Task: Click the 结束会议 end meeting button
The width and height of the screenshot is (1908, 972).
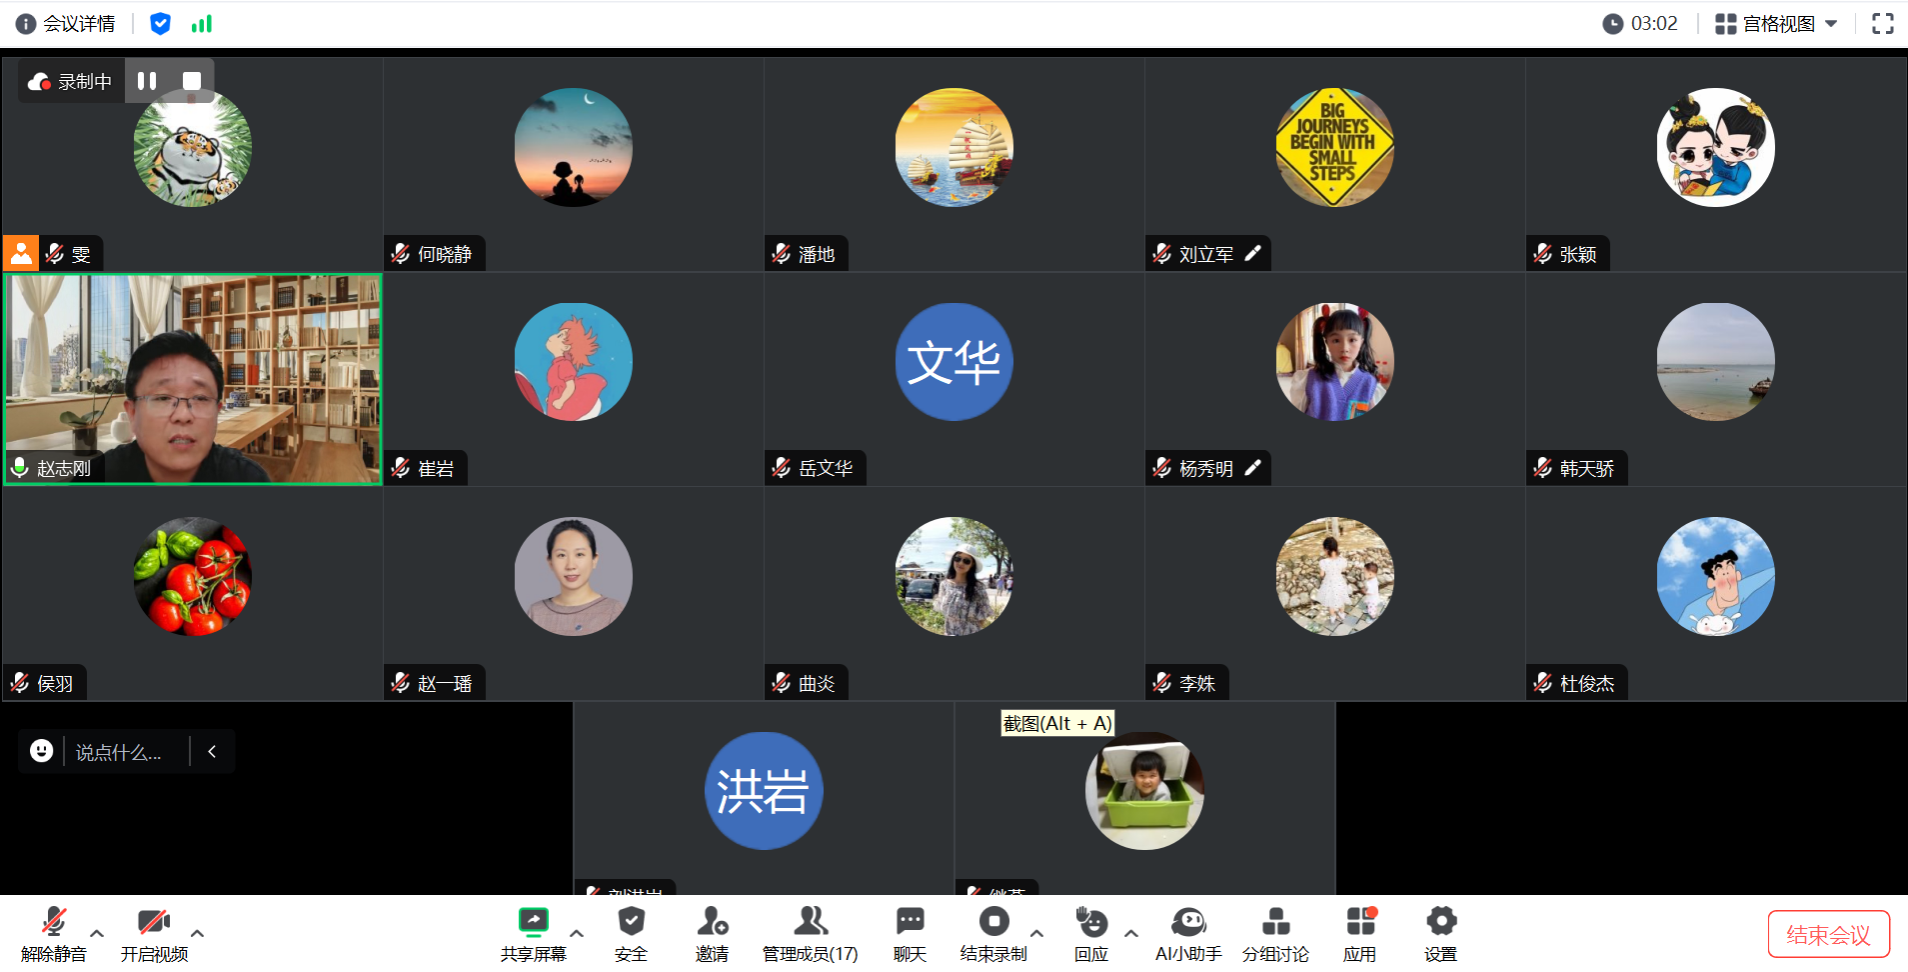Action: (1828, 934)
